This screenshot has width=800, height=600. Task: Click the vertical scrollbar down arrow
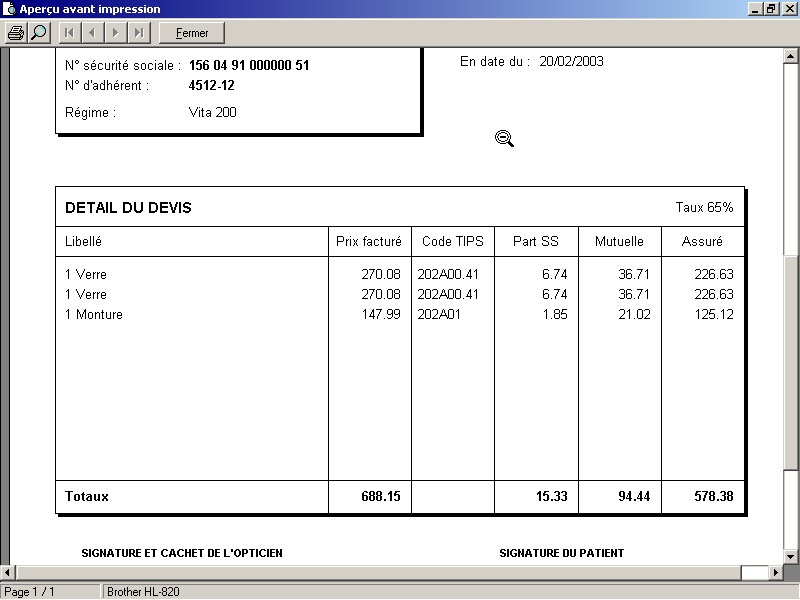(792, 557)
